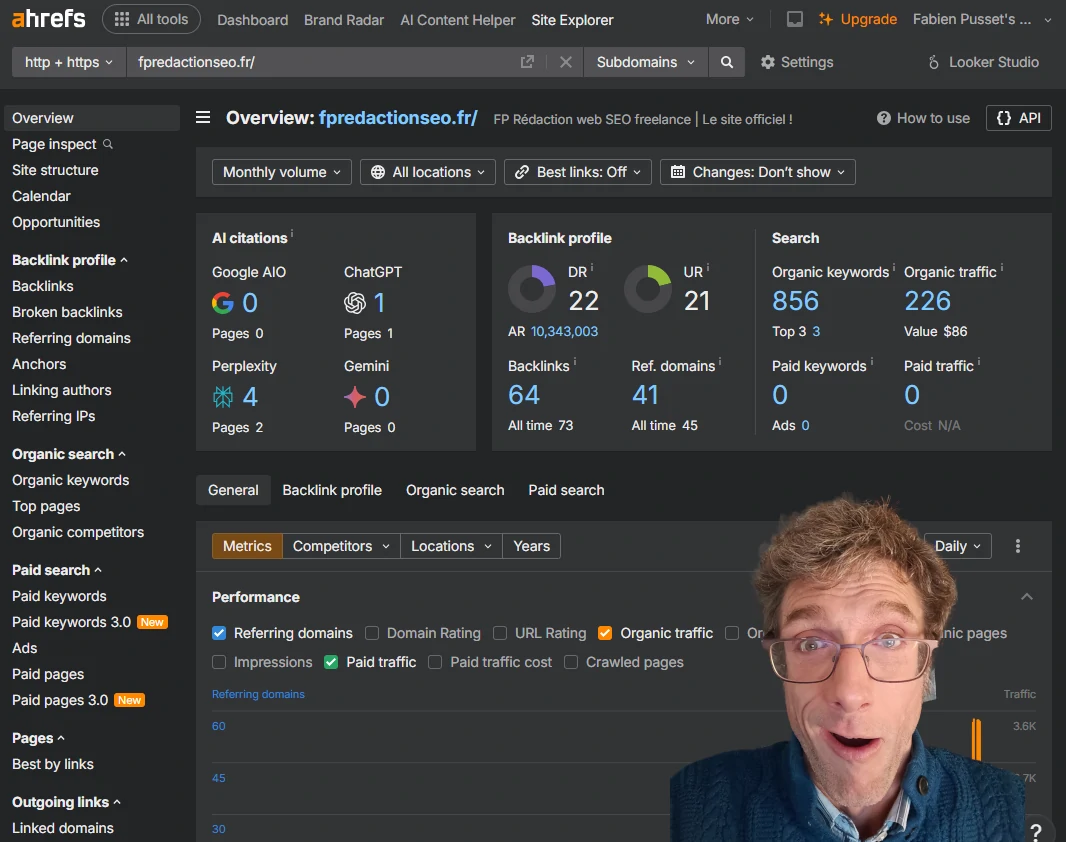
Task: Click the AR 10,343,003 rank link
Action: tap(564, 331)
